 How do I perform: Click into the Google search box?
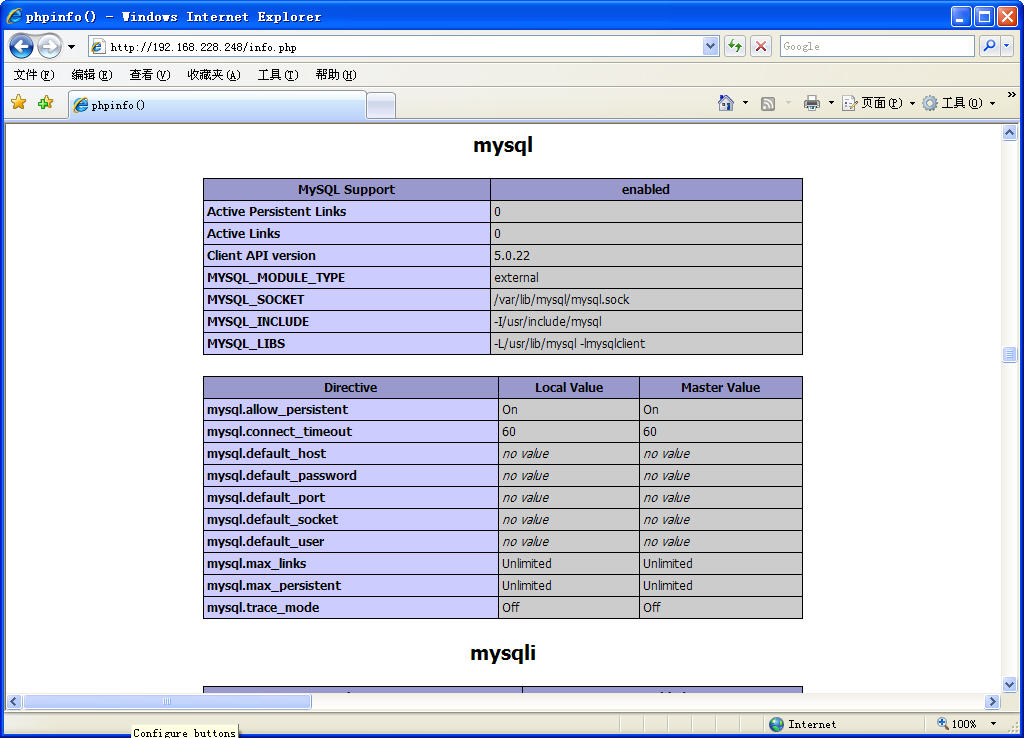click(875, 46)
